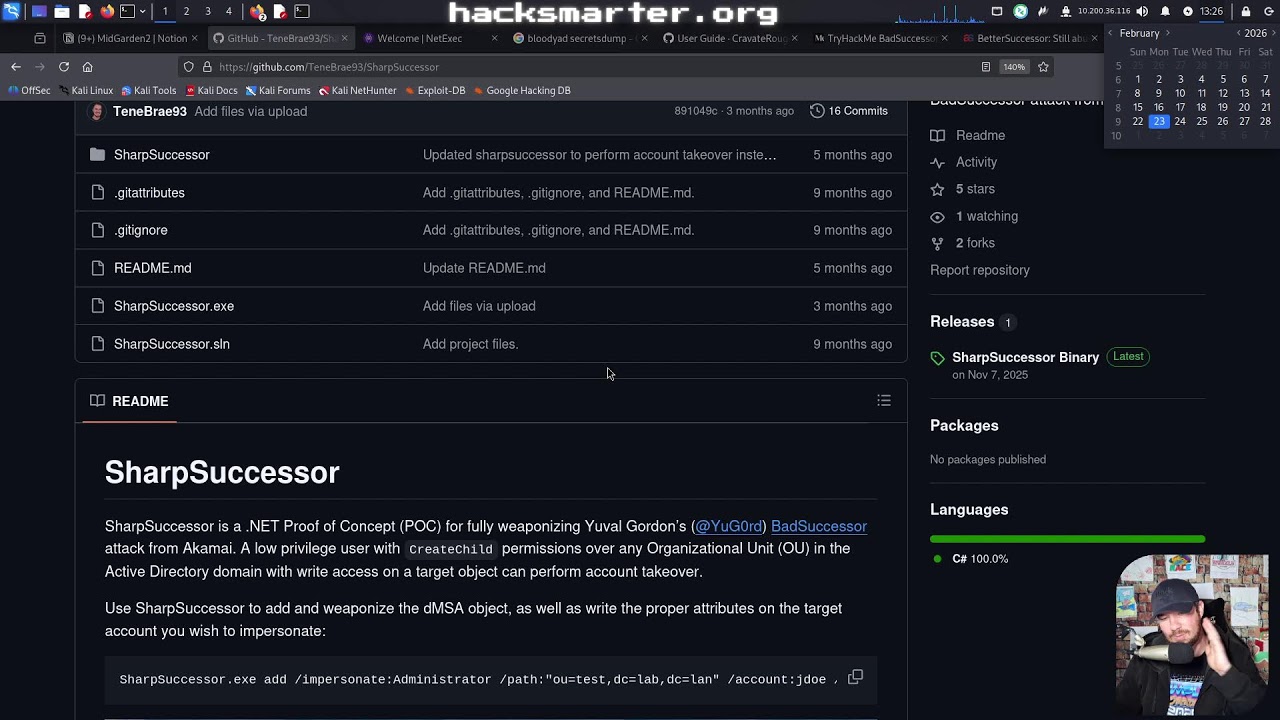This screenshot has width=1280, height=720.
Task: Go to the browser home page
Action: 87,67
